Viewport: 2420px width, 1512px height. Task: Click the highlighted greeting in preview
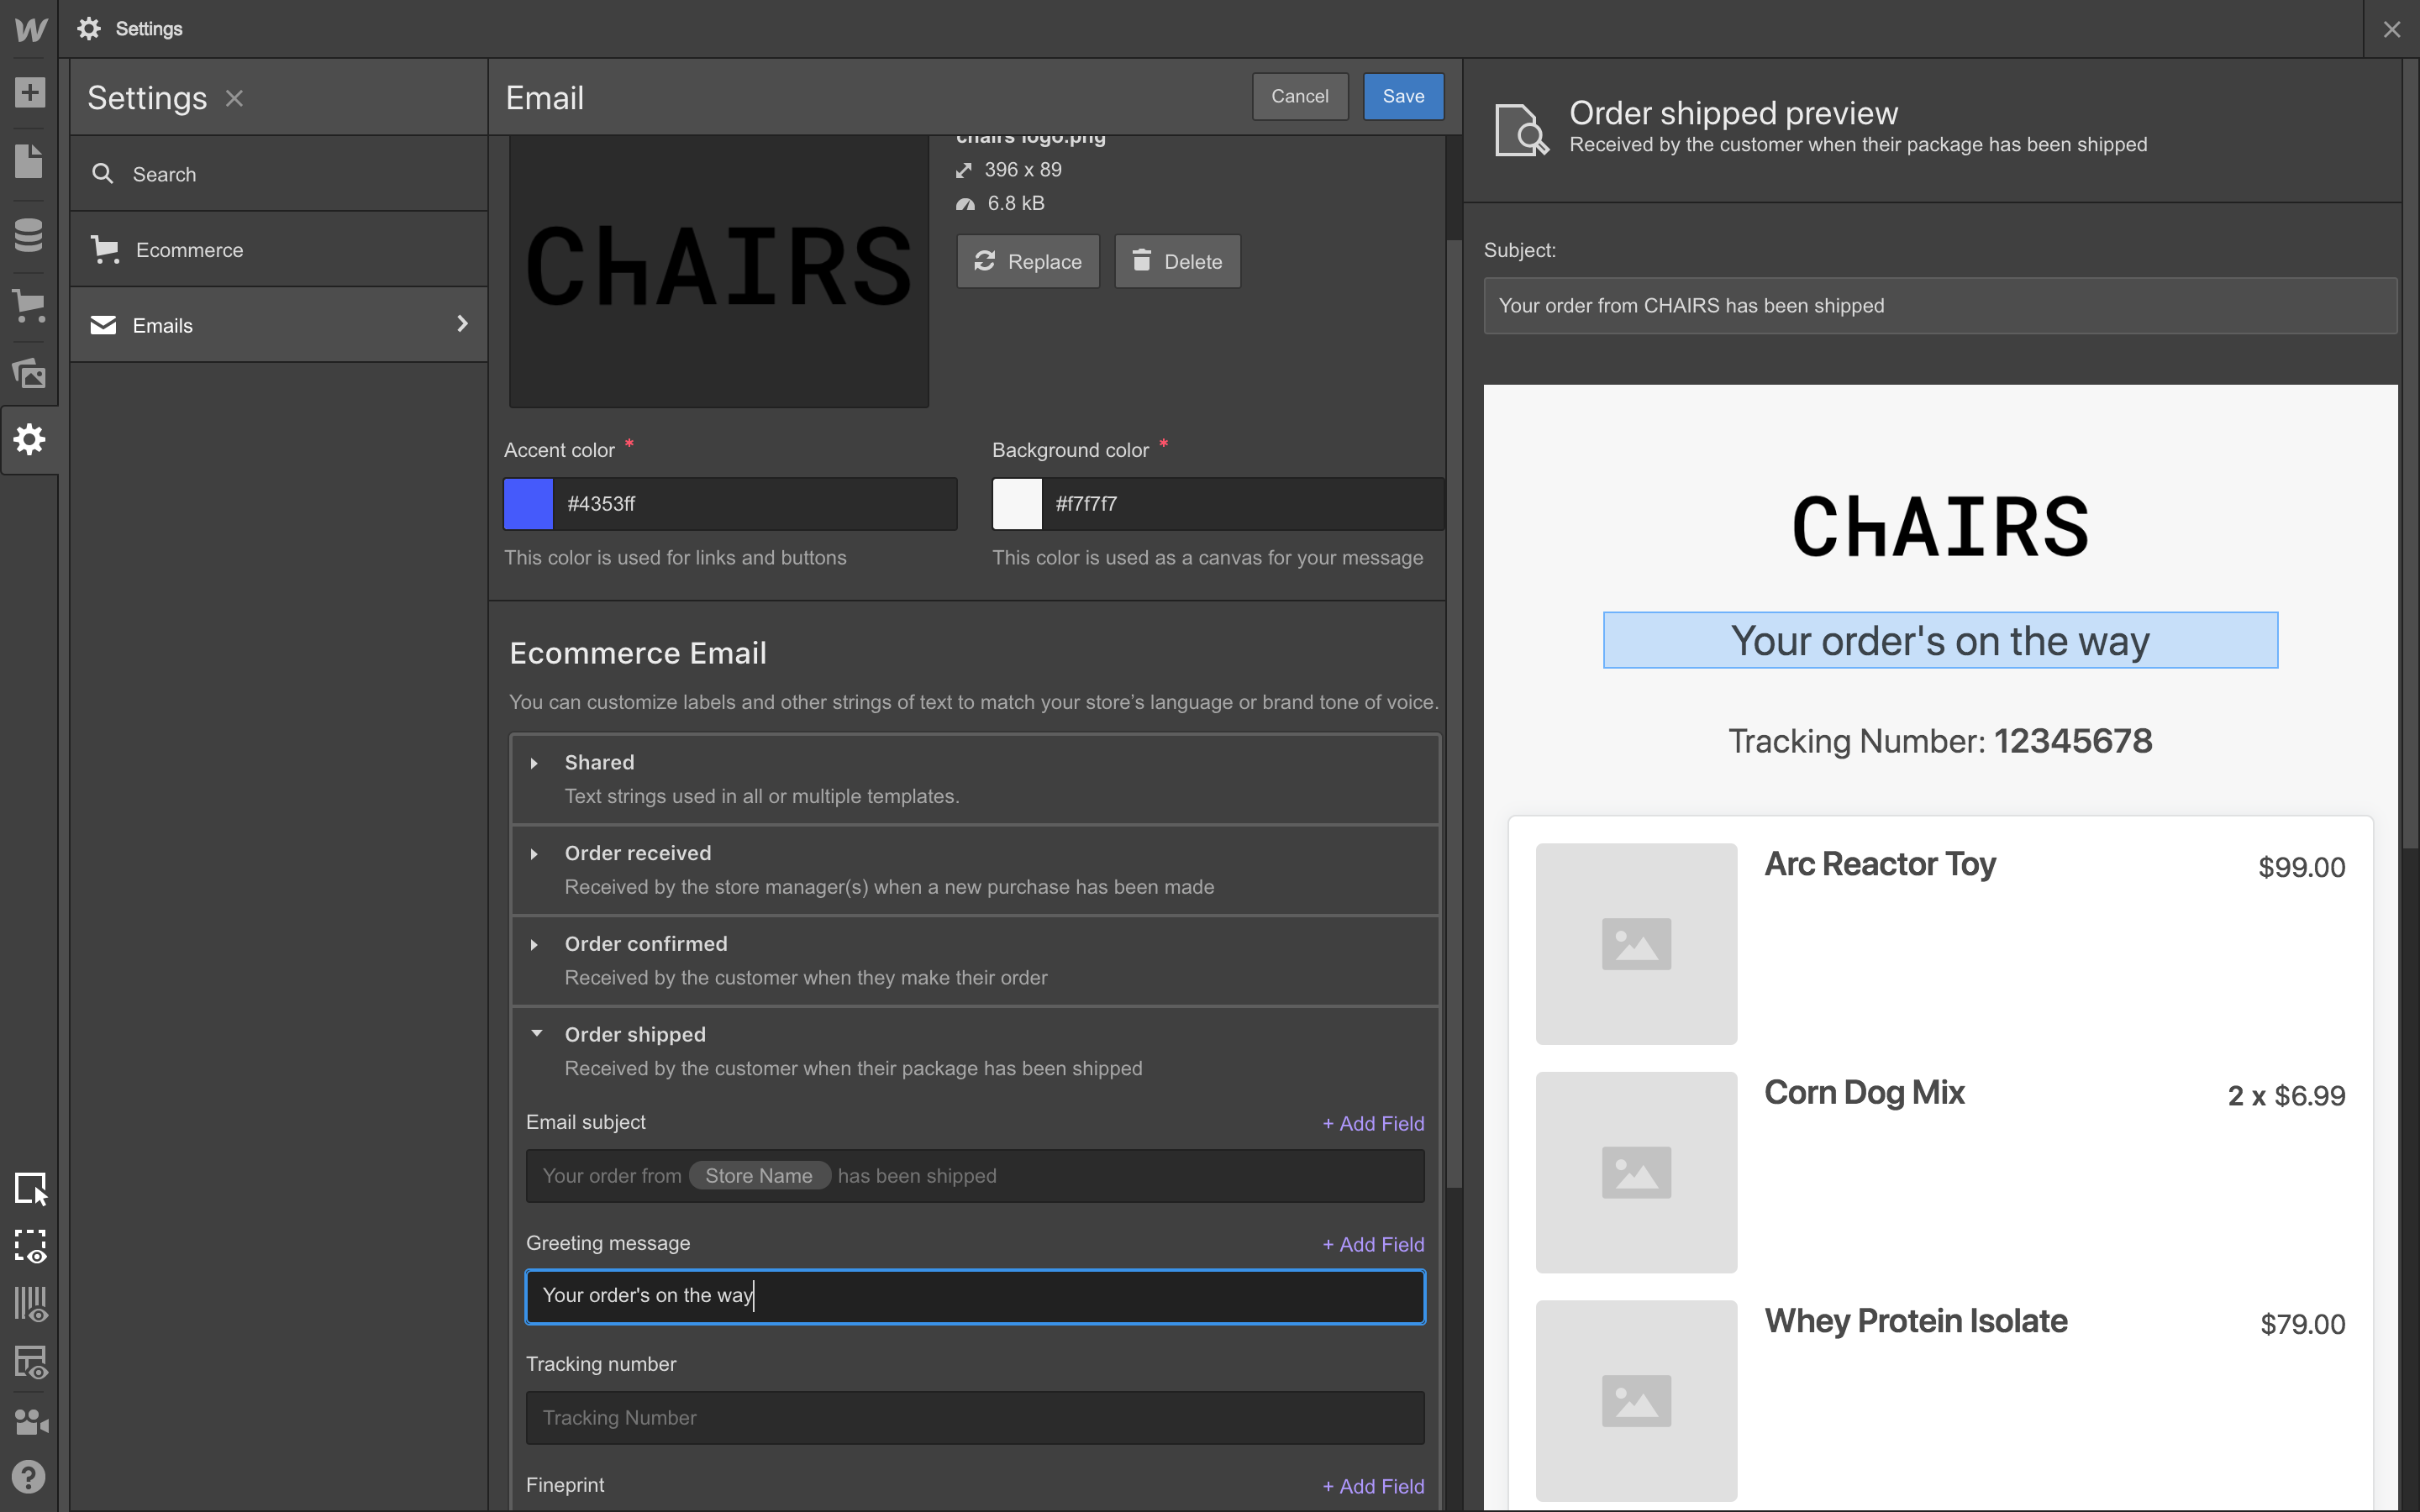[x=1940, y=640]
